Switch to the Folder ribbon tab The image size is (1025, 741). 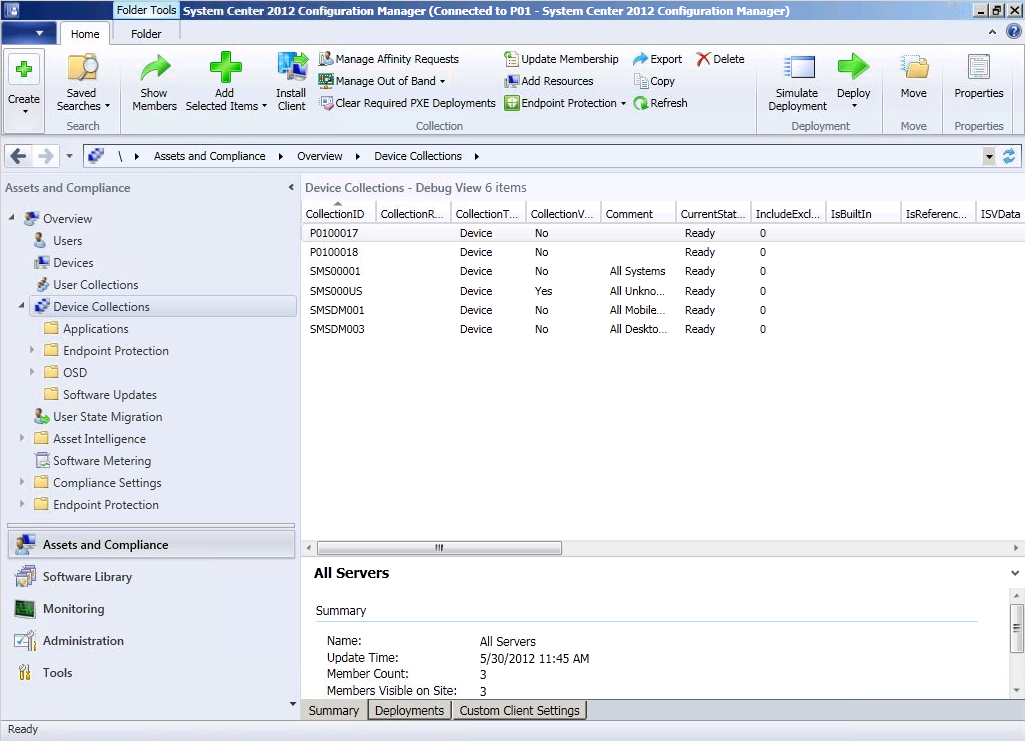click(146, 33)
